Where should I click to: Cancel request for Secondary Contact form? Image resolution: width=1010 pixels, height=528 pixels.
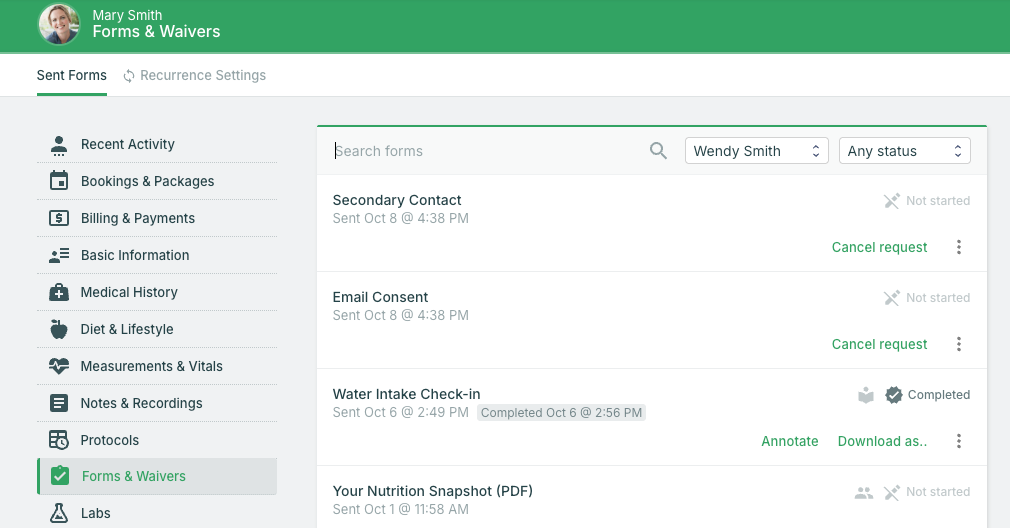click(879, 247)
